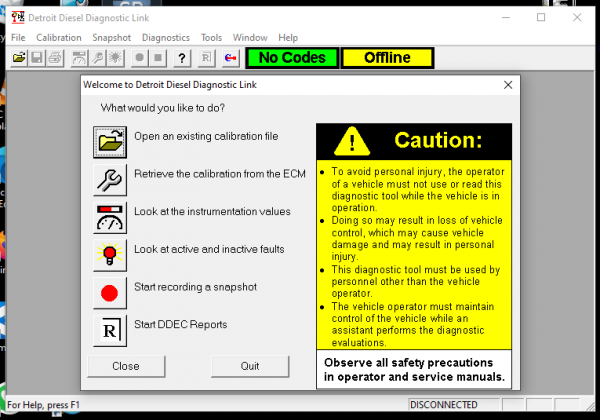Click the yellow Offline status indicator
The image size is (600, 420).
[387, 58]
